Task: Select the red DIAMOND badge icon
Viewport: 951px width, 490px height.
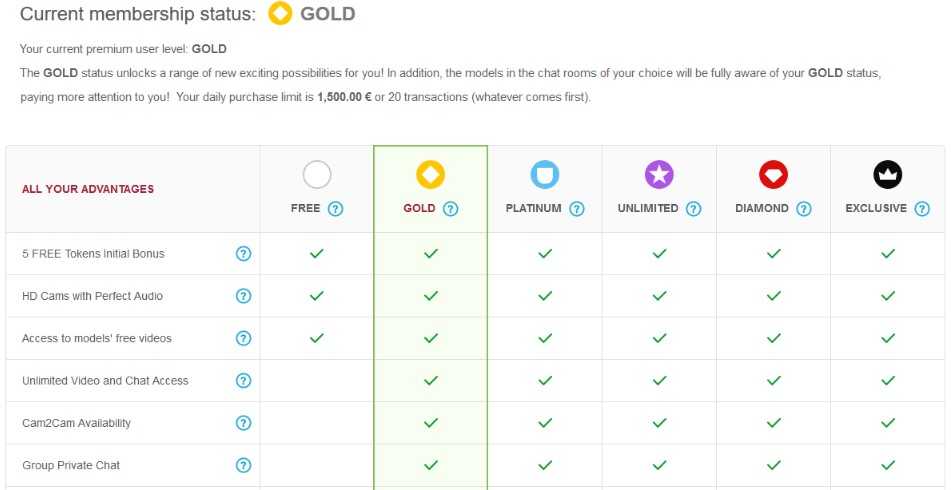Action: 773,175
